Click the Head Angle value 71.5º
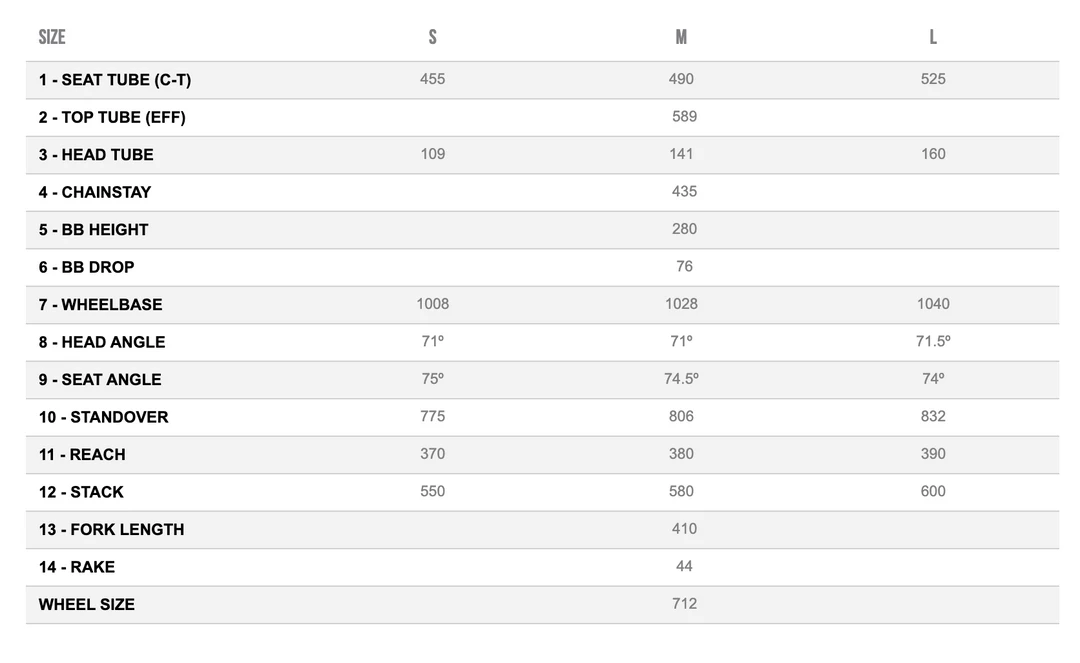Viewport: 1080px width, 663px height. tap(933, 342)
